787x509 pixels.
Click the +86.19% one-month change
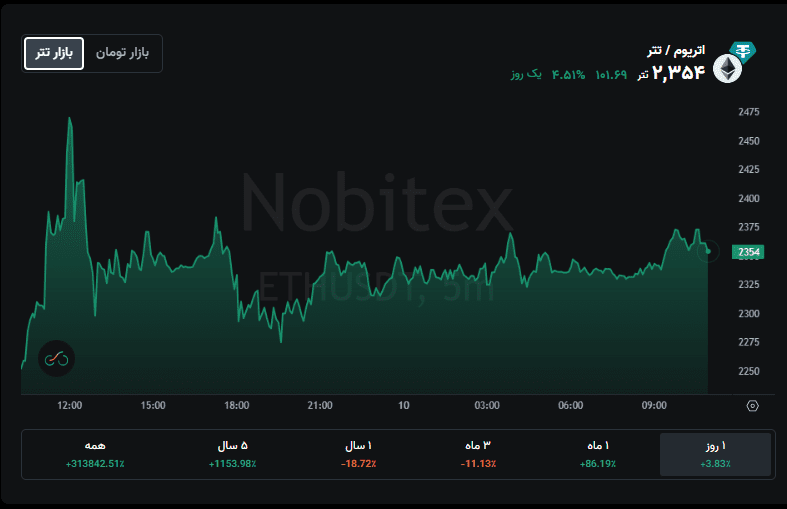(598, 464)
